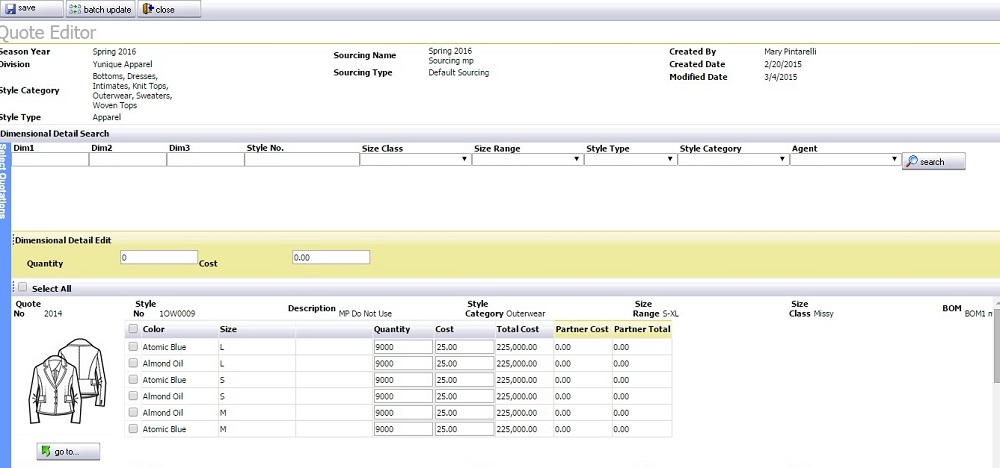Click the Mary Pintarelli creator name

coord(790,52)
